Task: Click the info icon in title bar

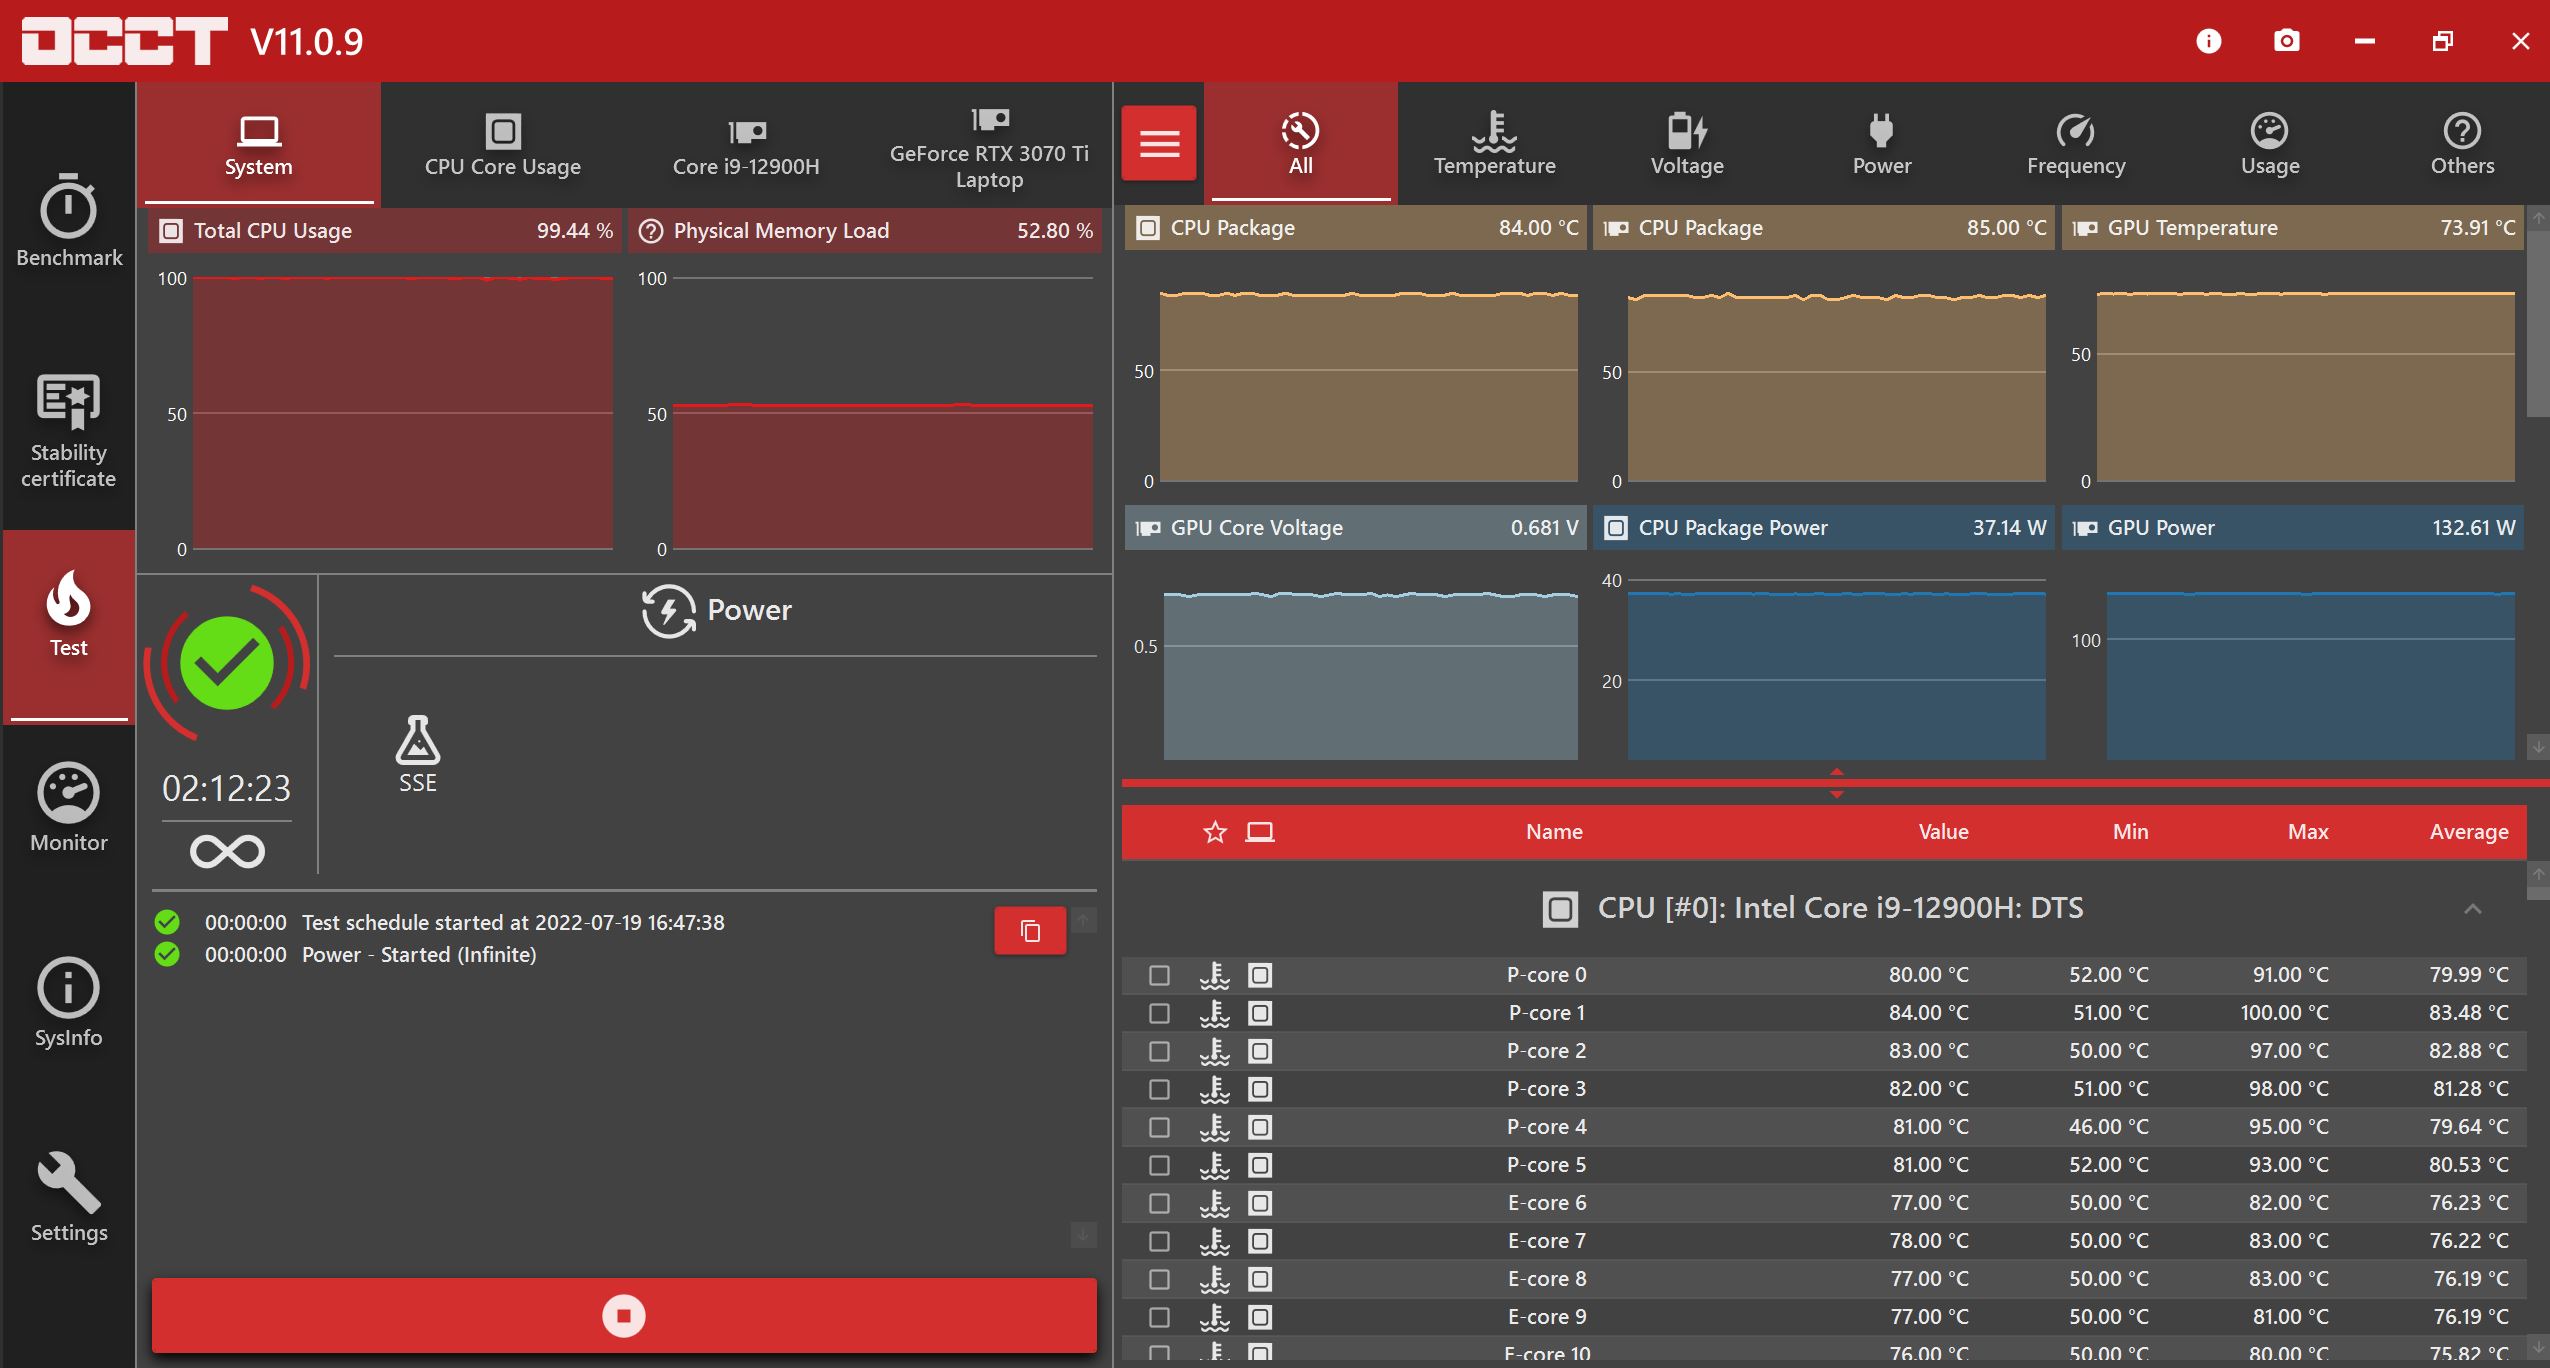Action: click(2208, 41)
